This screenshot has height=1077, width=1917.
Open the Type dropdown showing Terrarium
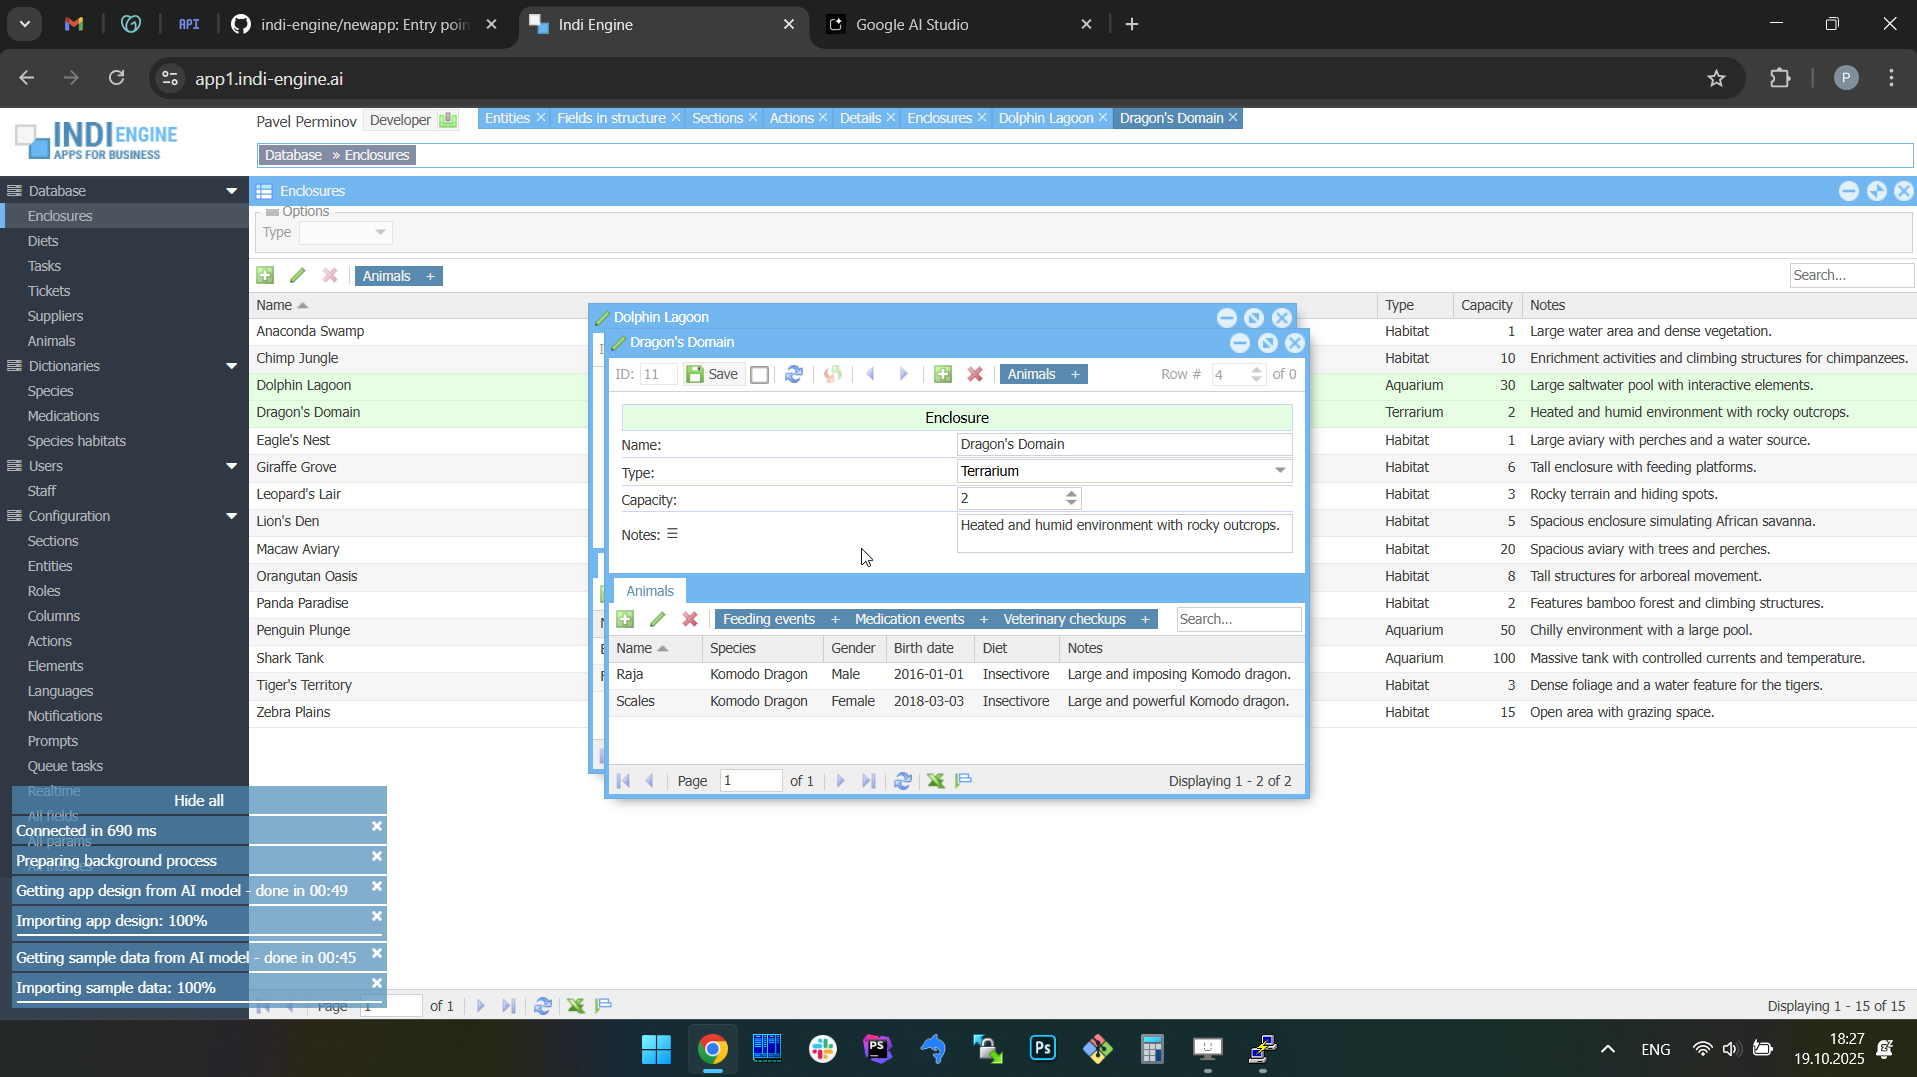tap(1280, 471)
